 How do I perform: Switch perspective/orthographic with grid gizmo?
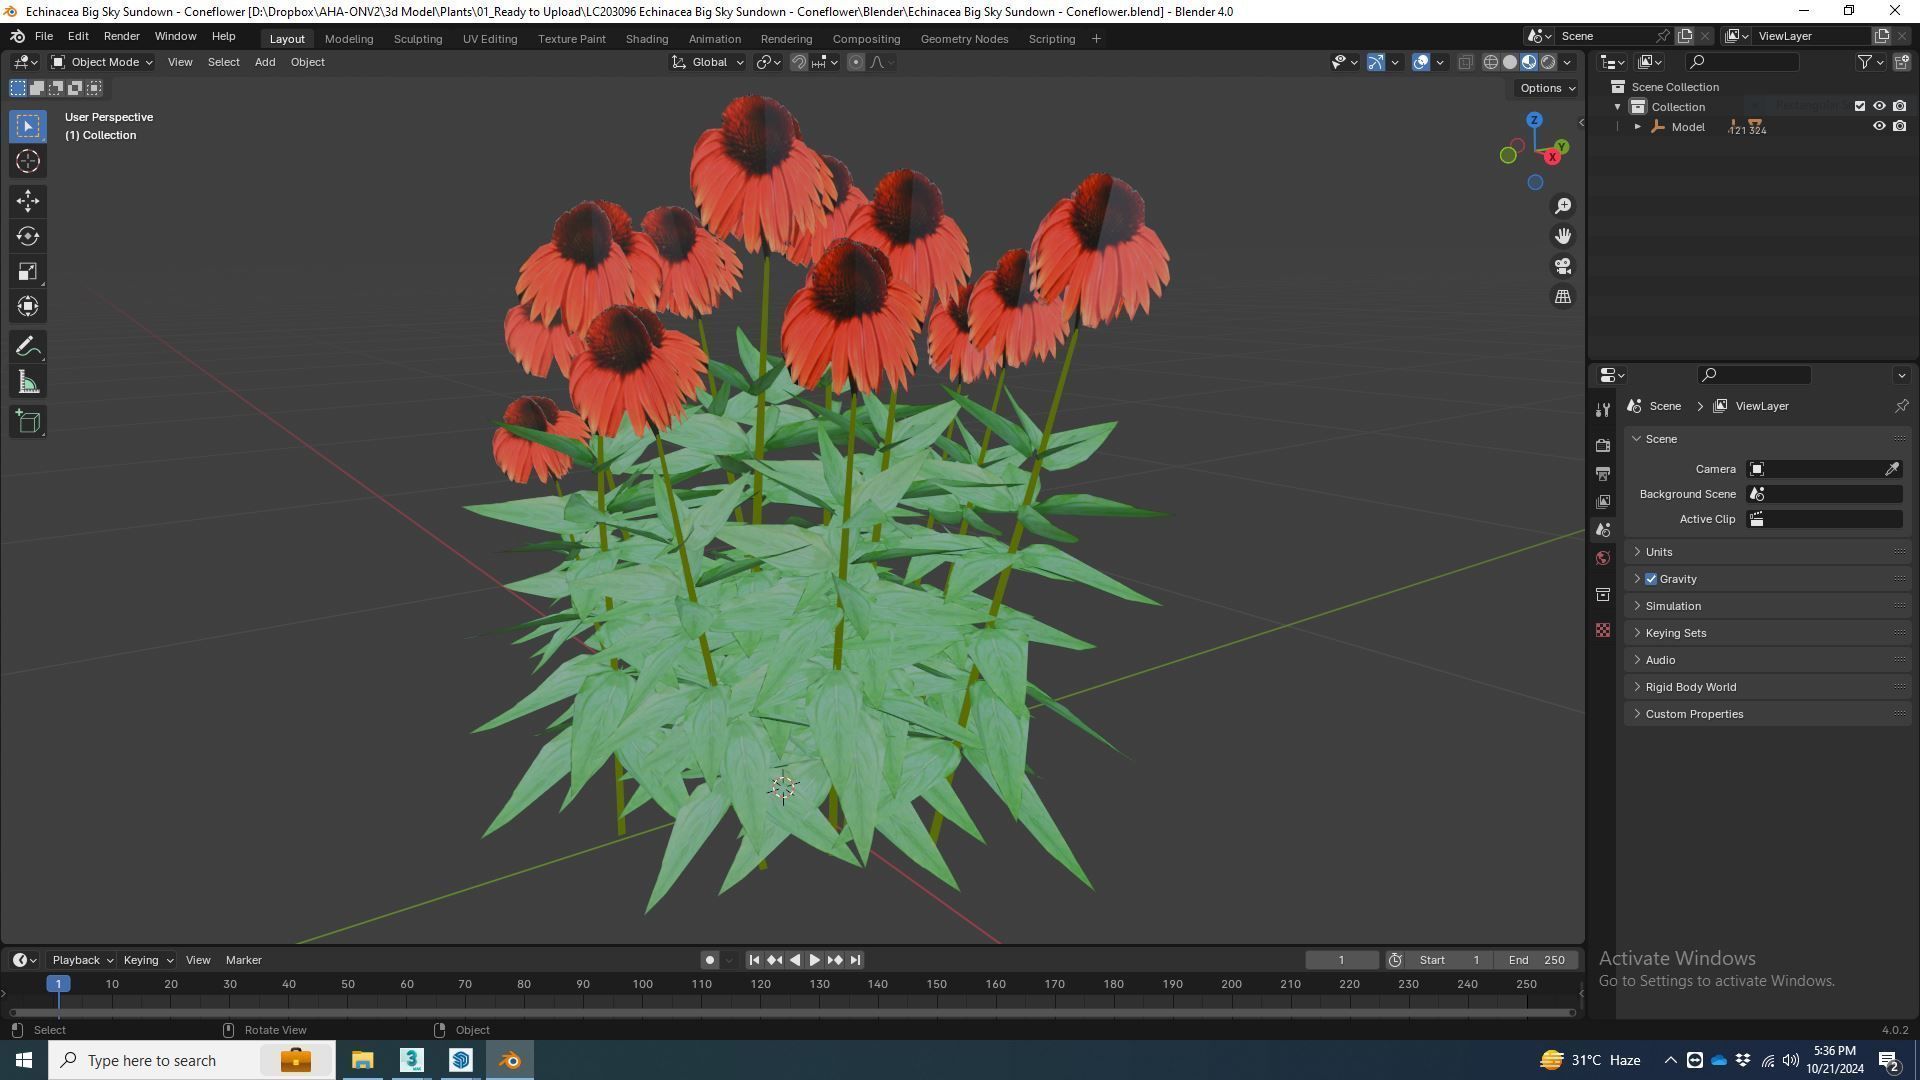tap(1563, 297)
